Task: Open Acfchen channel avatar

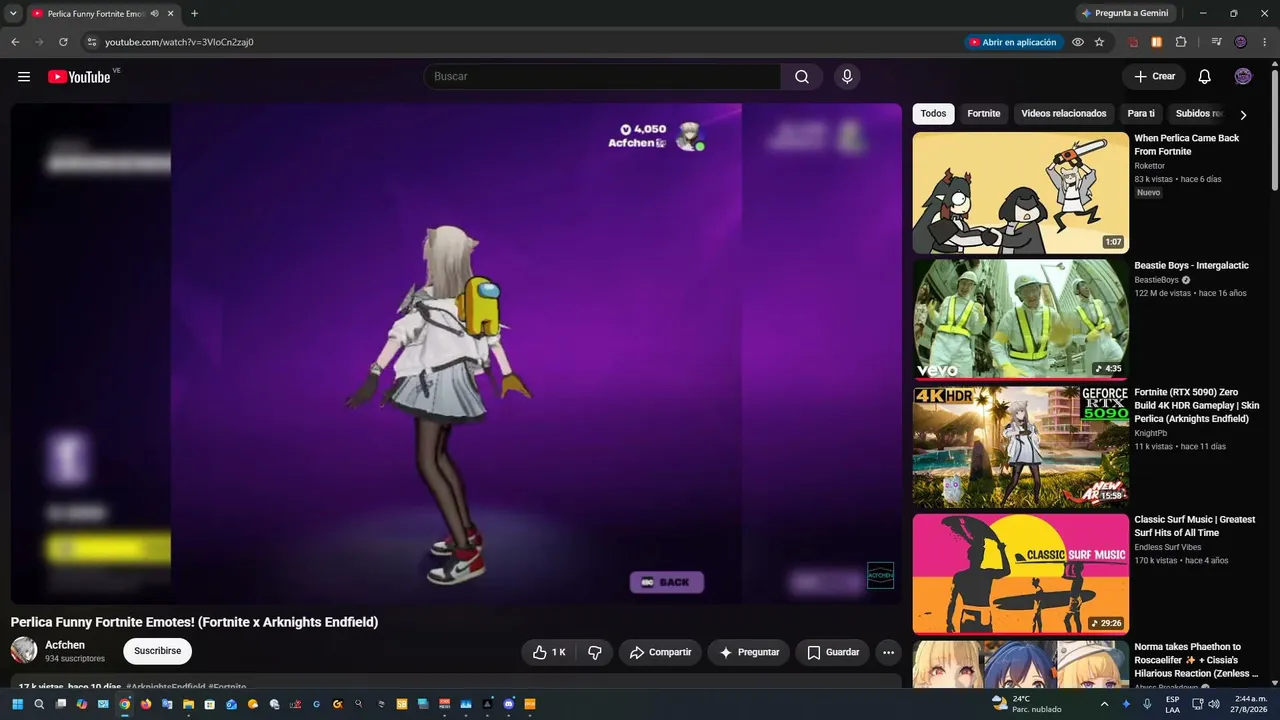Action: click(24, 650)
